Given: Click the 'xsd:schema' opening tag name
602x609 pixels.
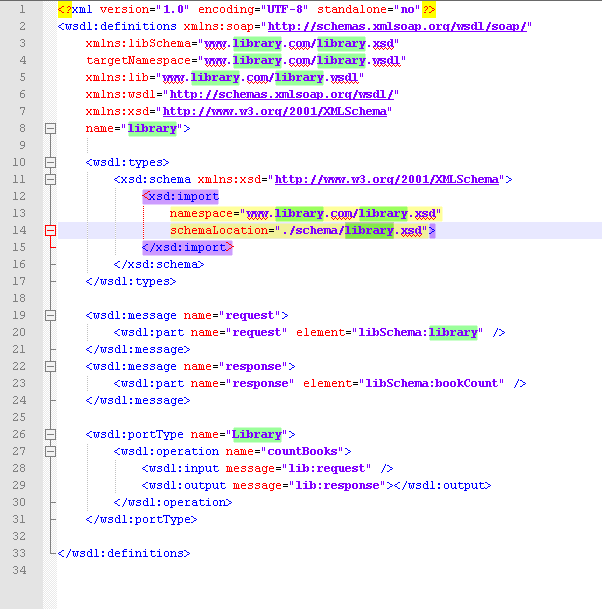Looking at the screenshot, I should 156,179.
